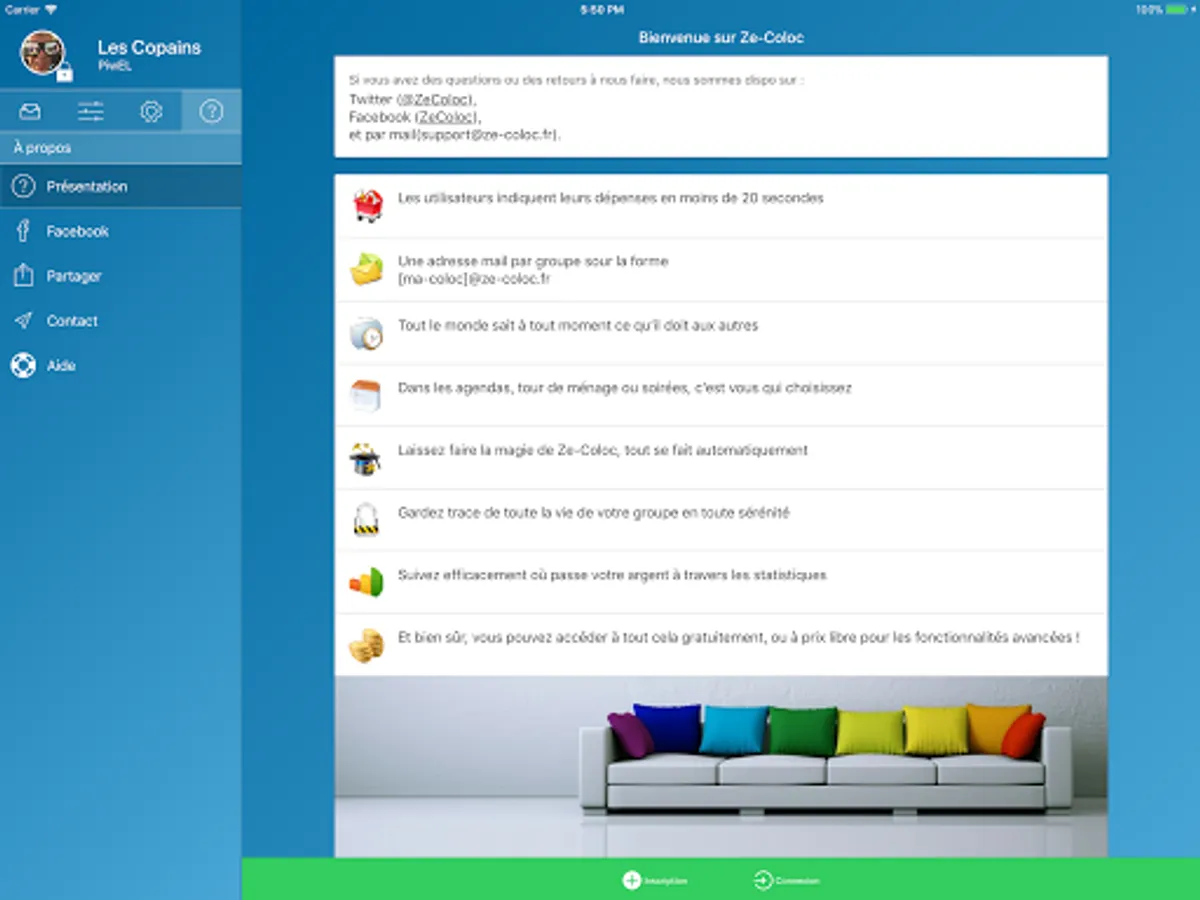Click the plus icon for Inscription
This screenshot has width=1200, height=900.
point(632,880)
